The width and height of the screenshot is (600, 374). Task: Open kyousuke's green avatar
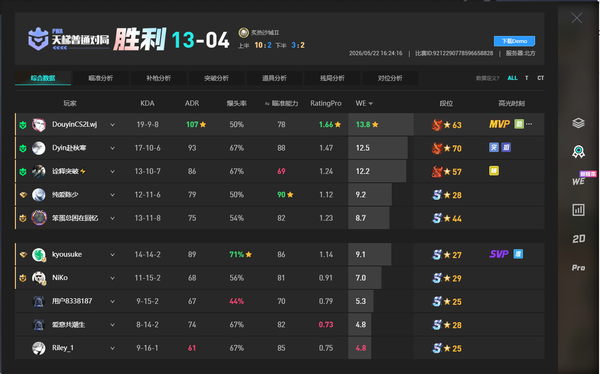(x=39, y=255)
